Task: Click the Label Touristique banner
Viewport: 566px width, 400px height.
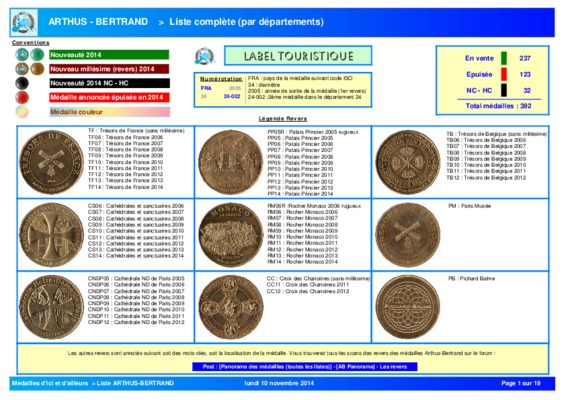Action: point(298,56)
